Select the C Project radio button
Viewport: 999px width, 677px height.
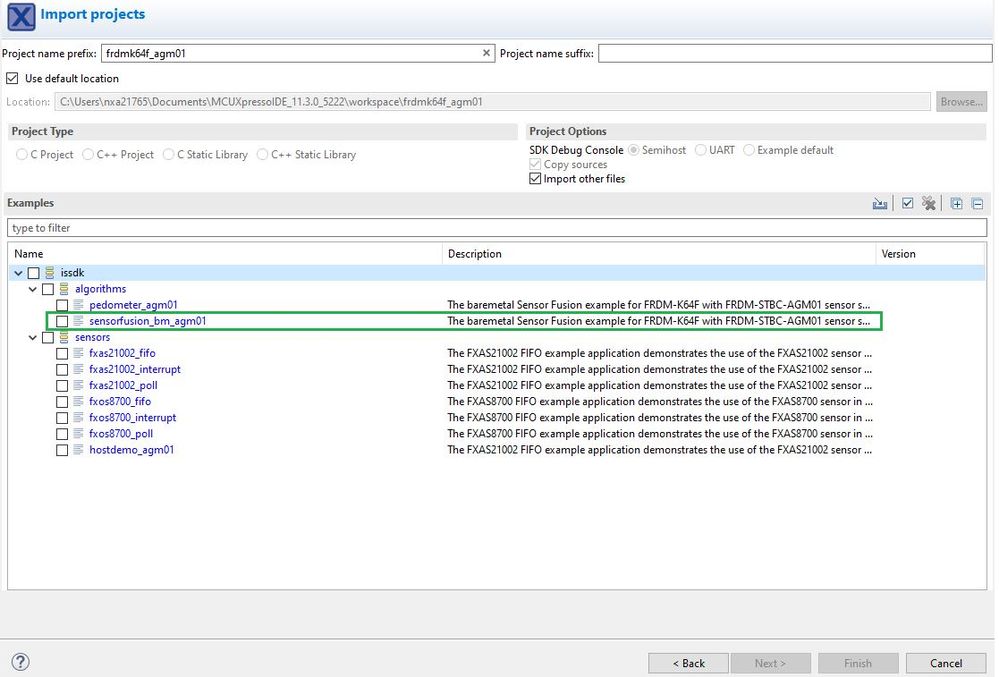(22, 155)
